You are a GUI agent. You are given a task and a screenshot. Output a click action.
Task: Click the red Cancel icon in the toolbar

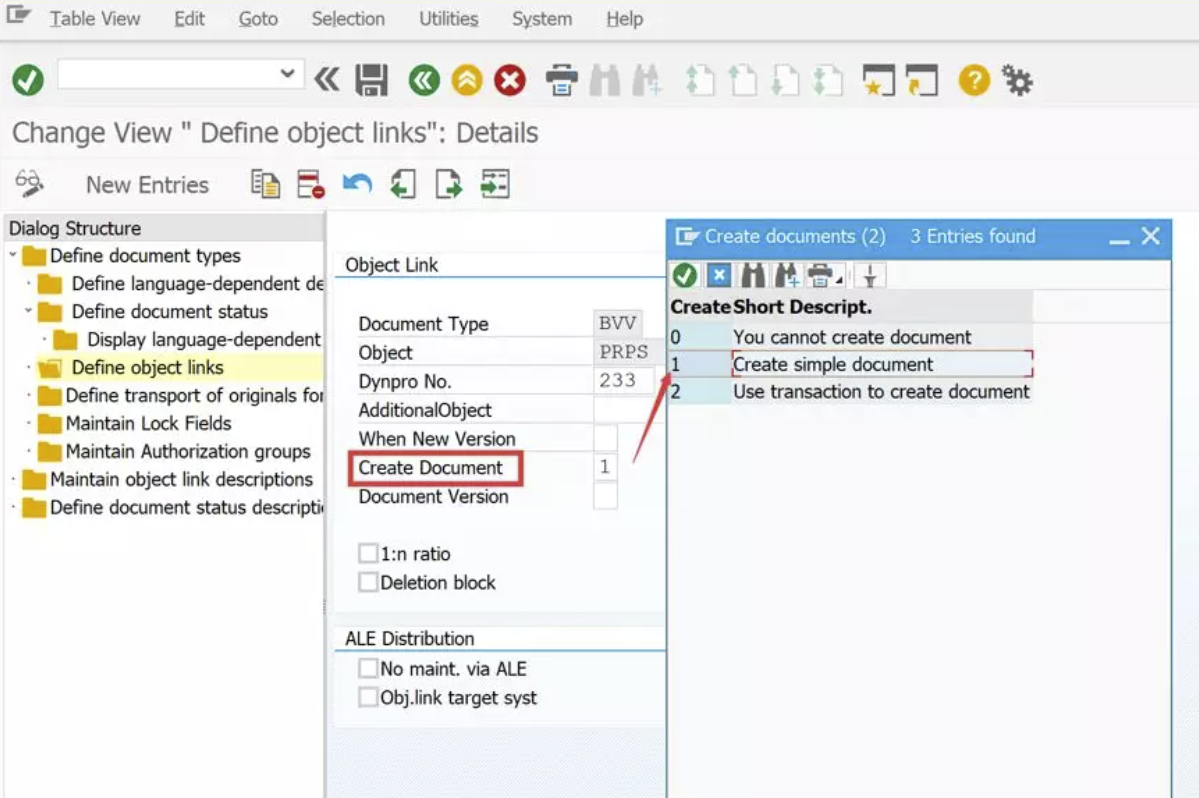tap(510, 80)
